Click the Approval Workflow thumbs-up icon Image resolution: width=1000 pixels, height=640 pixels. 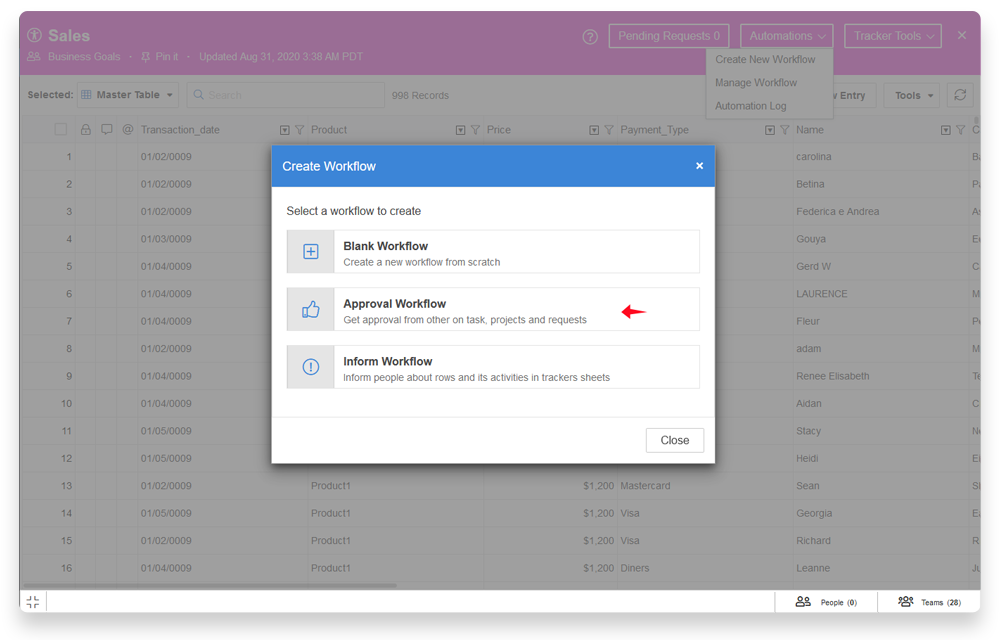point(311,310)
